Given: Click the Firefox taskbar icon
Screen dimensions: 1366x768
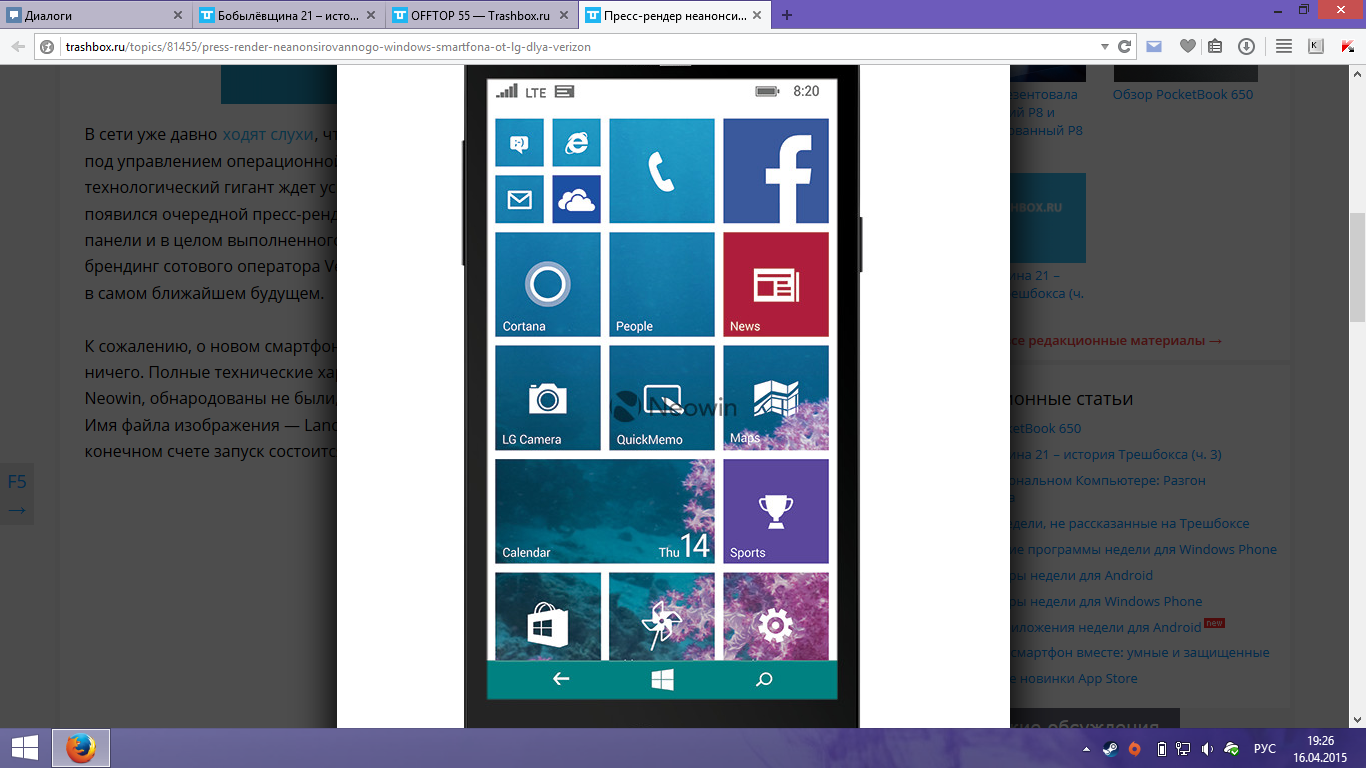Looking at the screenshot, I should pos(80,748).
